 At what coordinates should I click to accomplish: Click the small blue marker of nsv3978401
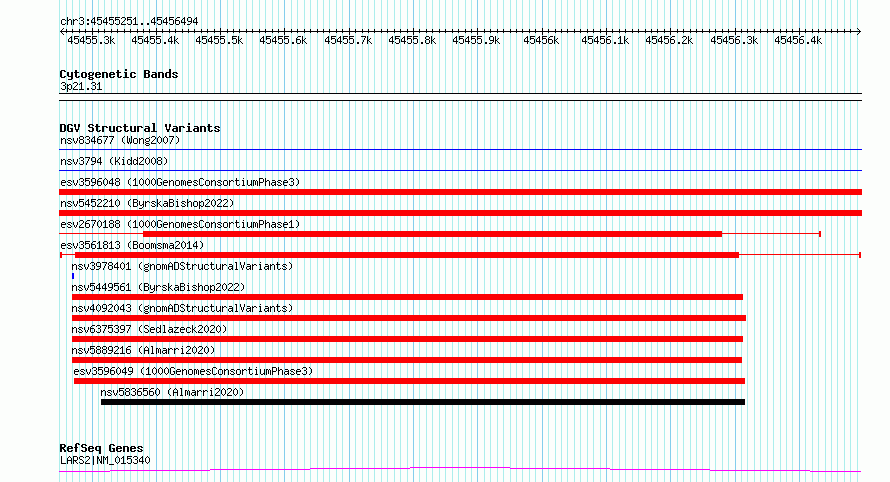73,276
